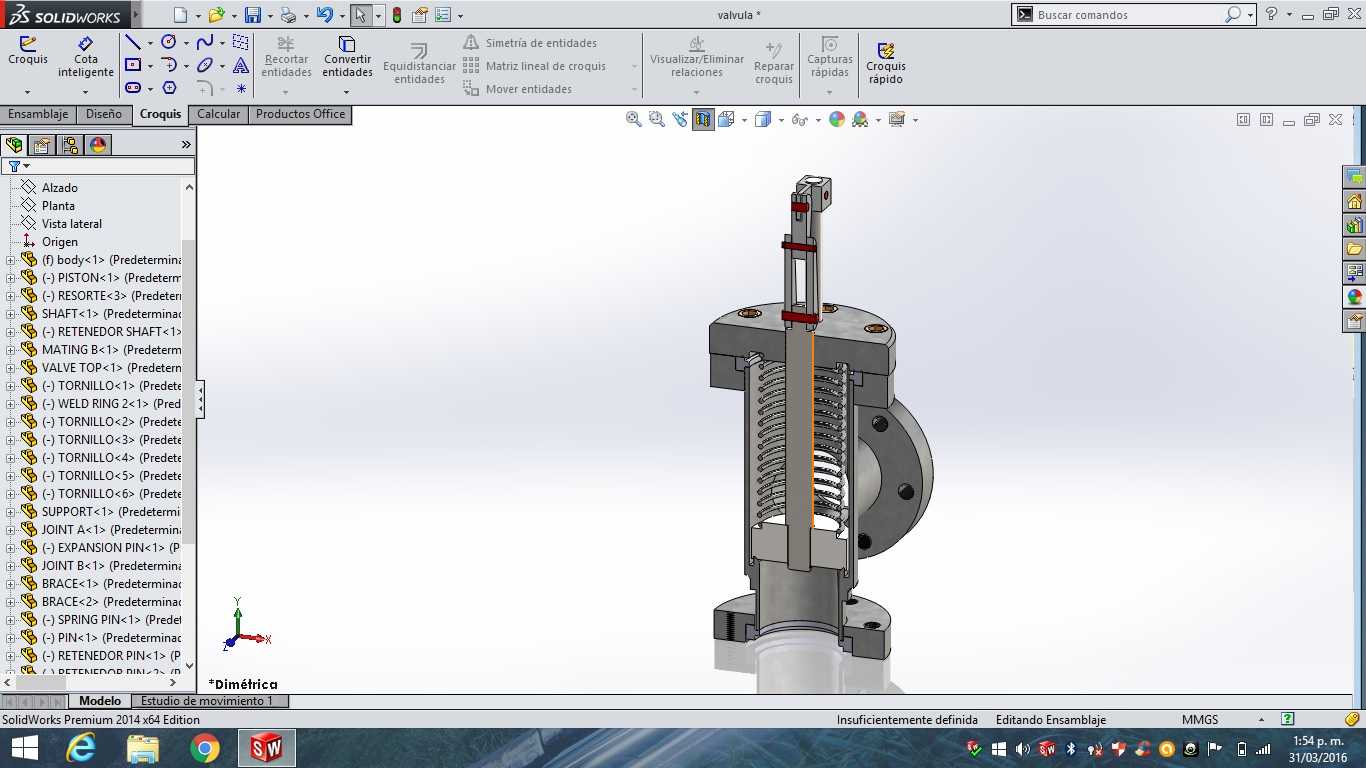Viewport: 1366px width, 768px height.
Task: Open the Convertir entidades dropdown arrow
Action: [x=347, y=91]
